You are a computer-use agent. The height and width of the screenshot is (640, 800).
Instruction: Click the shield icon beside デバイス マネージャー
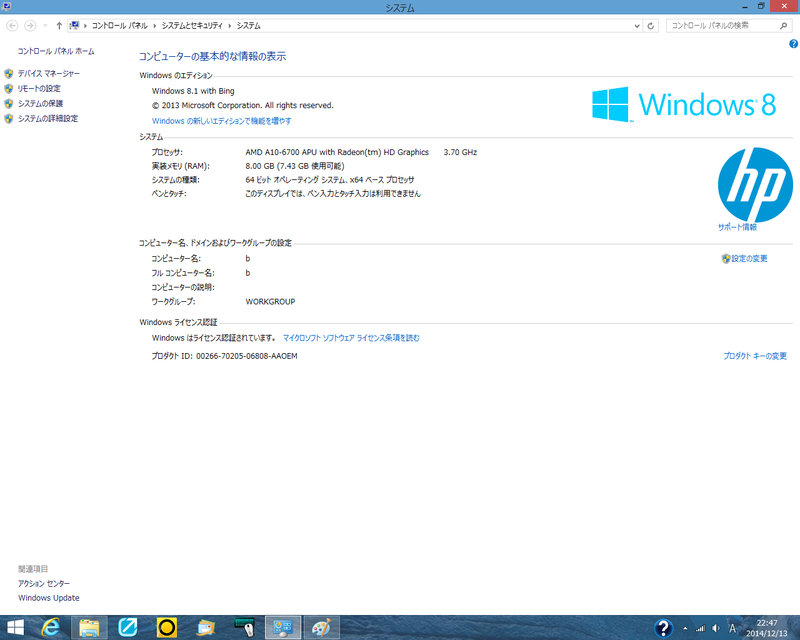(x=9, y=73)
